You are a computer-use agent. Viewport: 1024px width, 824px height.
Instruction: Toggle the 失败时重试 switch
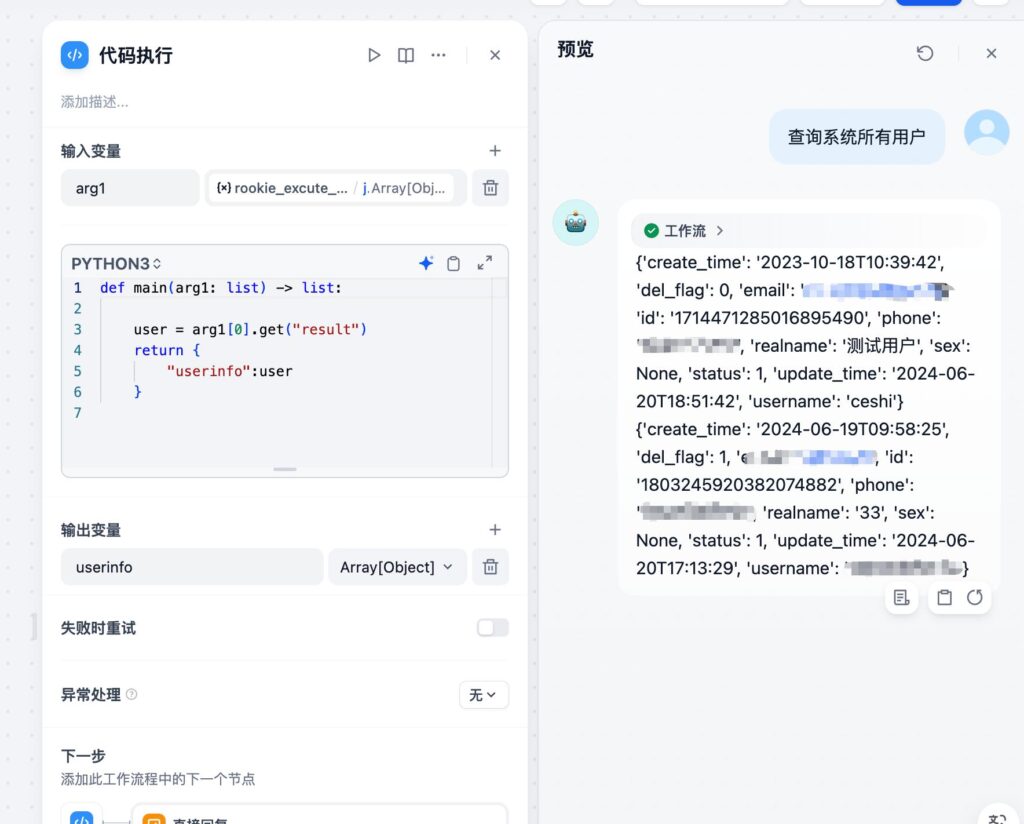point(492,628)
